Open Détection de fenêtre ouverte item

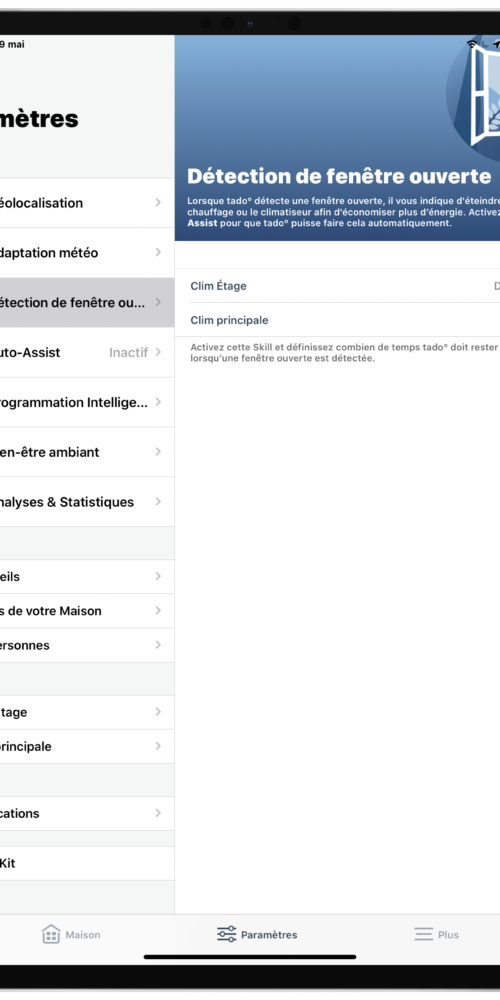tap(87, 303)
